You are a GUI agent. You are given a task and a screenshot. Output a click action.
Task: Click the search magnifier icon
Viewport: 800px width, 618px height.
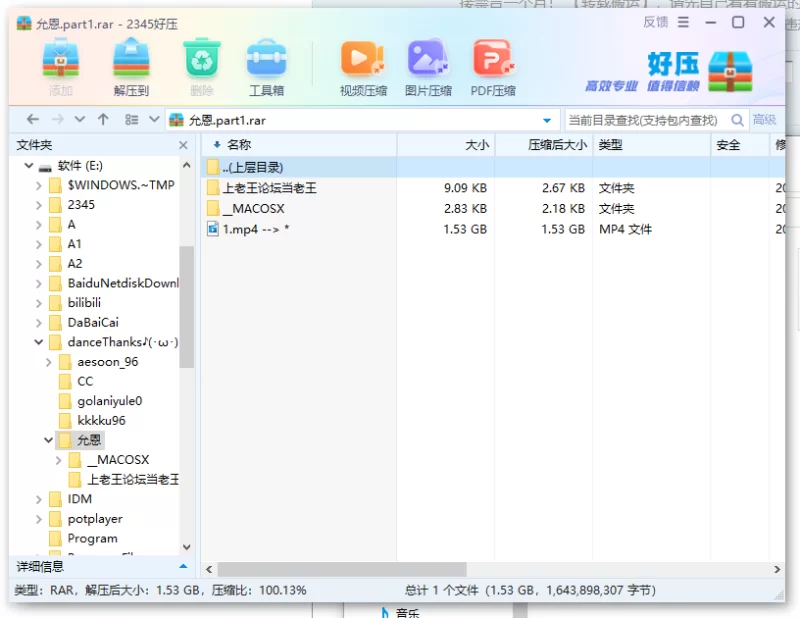(737, 120)
